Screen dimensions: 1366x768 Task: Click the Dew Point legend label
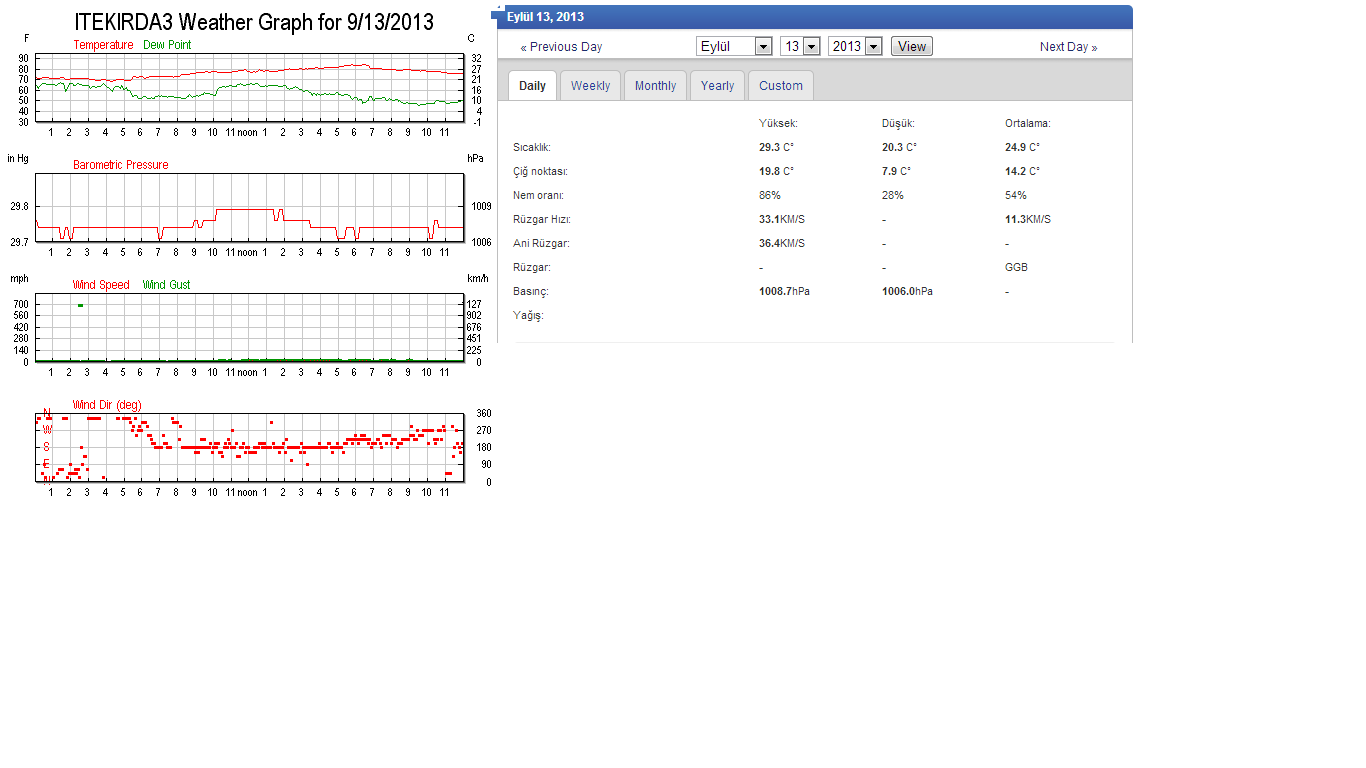(x=167, y=45)
